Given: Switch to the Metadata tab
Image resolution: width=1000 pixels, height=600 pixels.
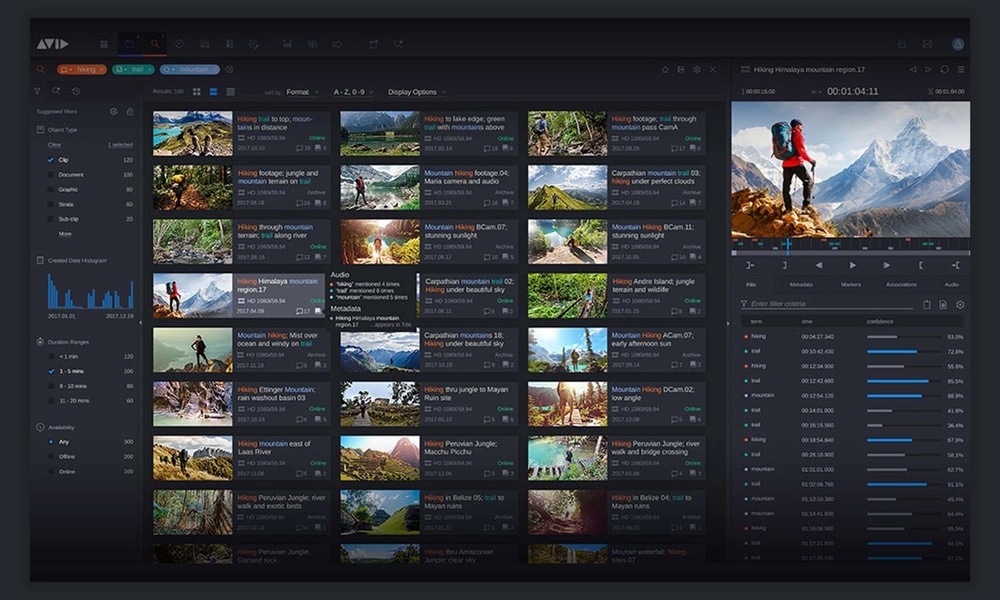Looking at the screenshot, I should [801, 284].
